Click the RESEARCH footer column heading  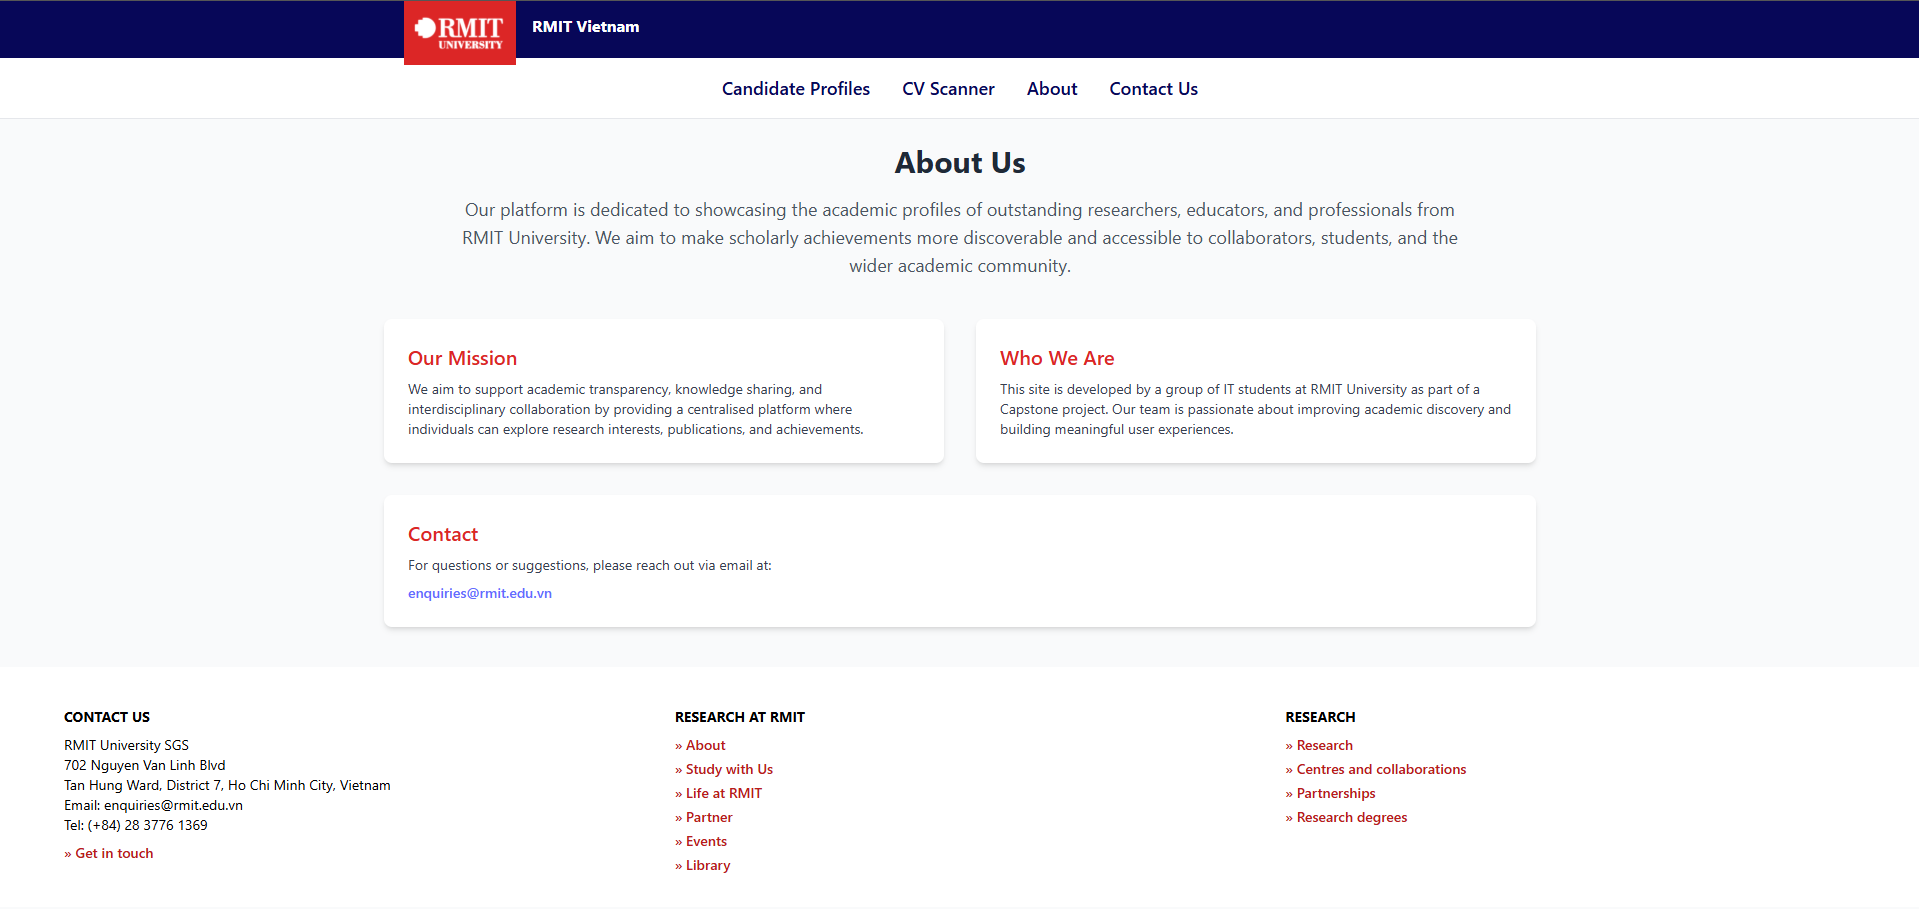coord(1321,717)
